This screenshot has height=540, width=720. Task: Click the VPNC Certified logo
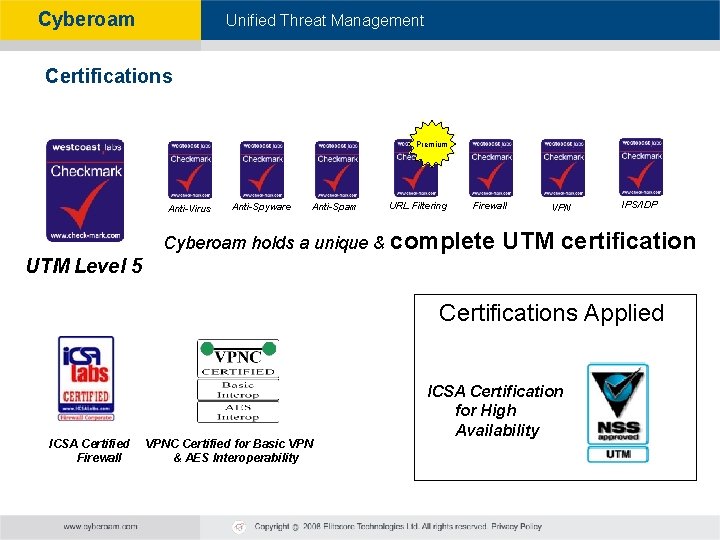(x=238, y=381)
